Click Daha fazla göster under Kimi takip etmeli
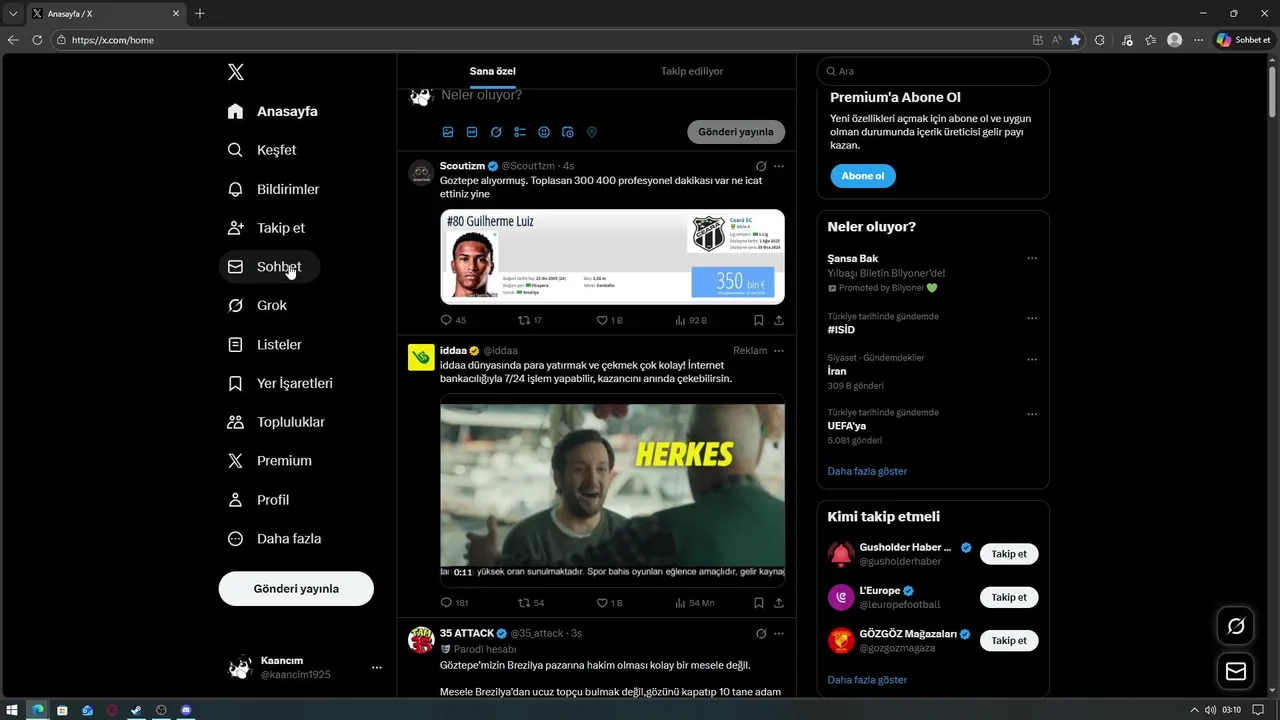Screen dimensions: 1280x720 coord(867,680)
